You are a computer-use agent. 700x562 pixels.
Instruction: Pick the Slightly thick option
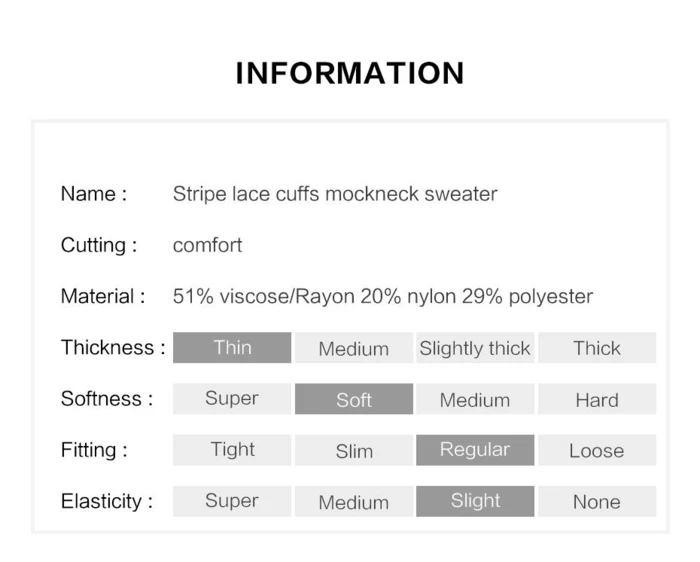click(x=475, y=347)
